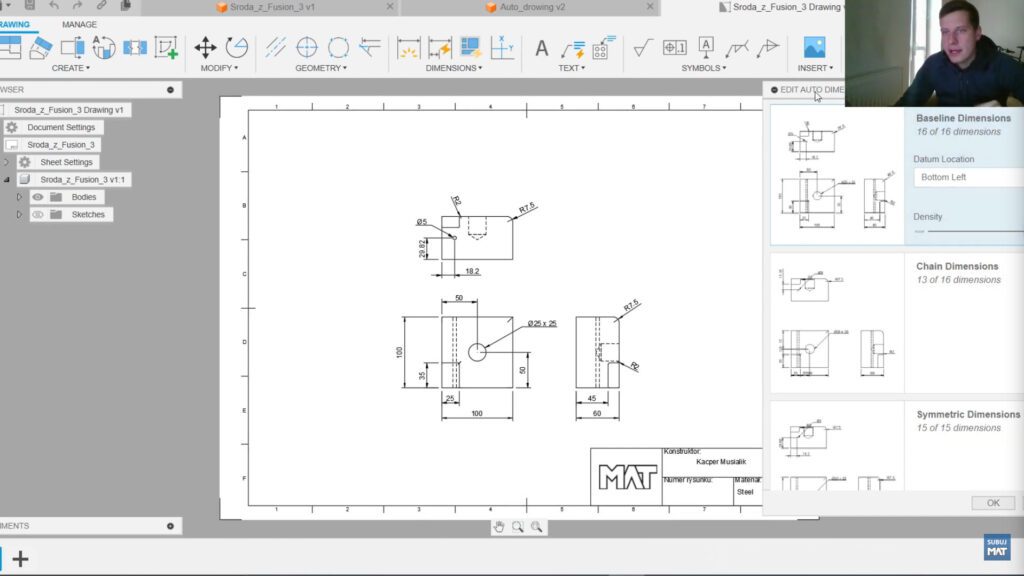Show the Sketches folder visibility eye

coord(37,214)
